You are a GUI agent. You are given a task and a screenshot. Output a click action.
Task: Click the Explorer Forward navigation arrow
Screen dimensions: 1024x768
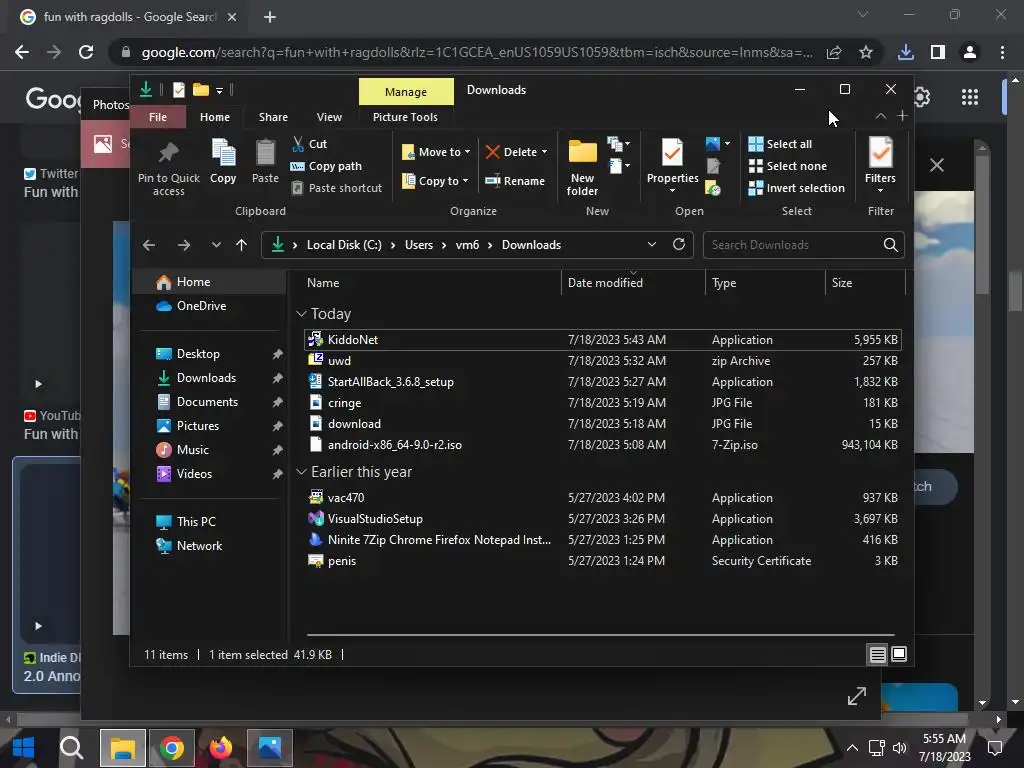tap(184, 245)
